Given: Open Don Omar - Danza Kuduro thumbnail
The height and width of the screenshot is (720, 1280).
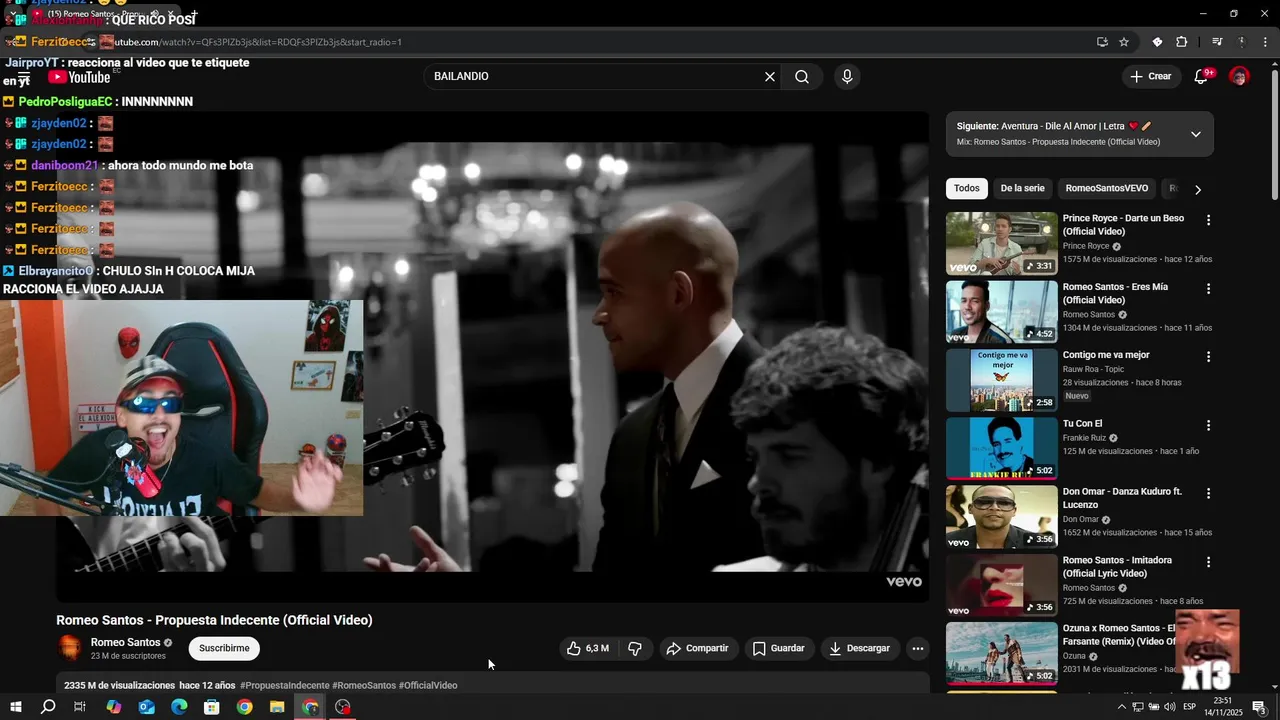Looking at the screenshot, I should 1001,517.
